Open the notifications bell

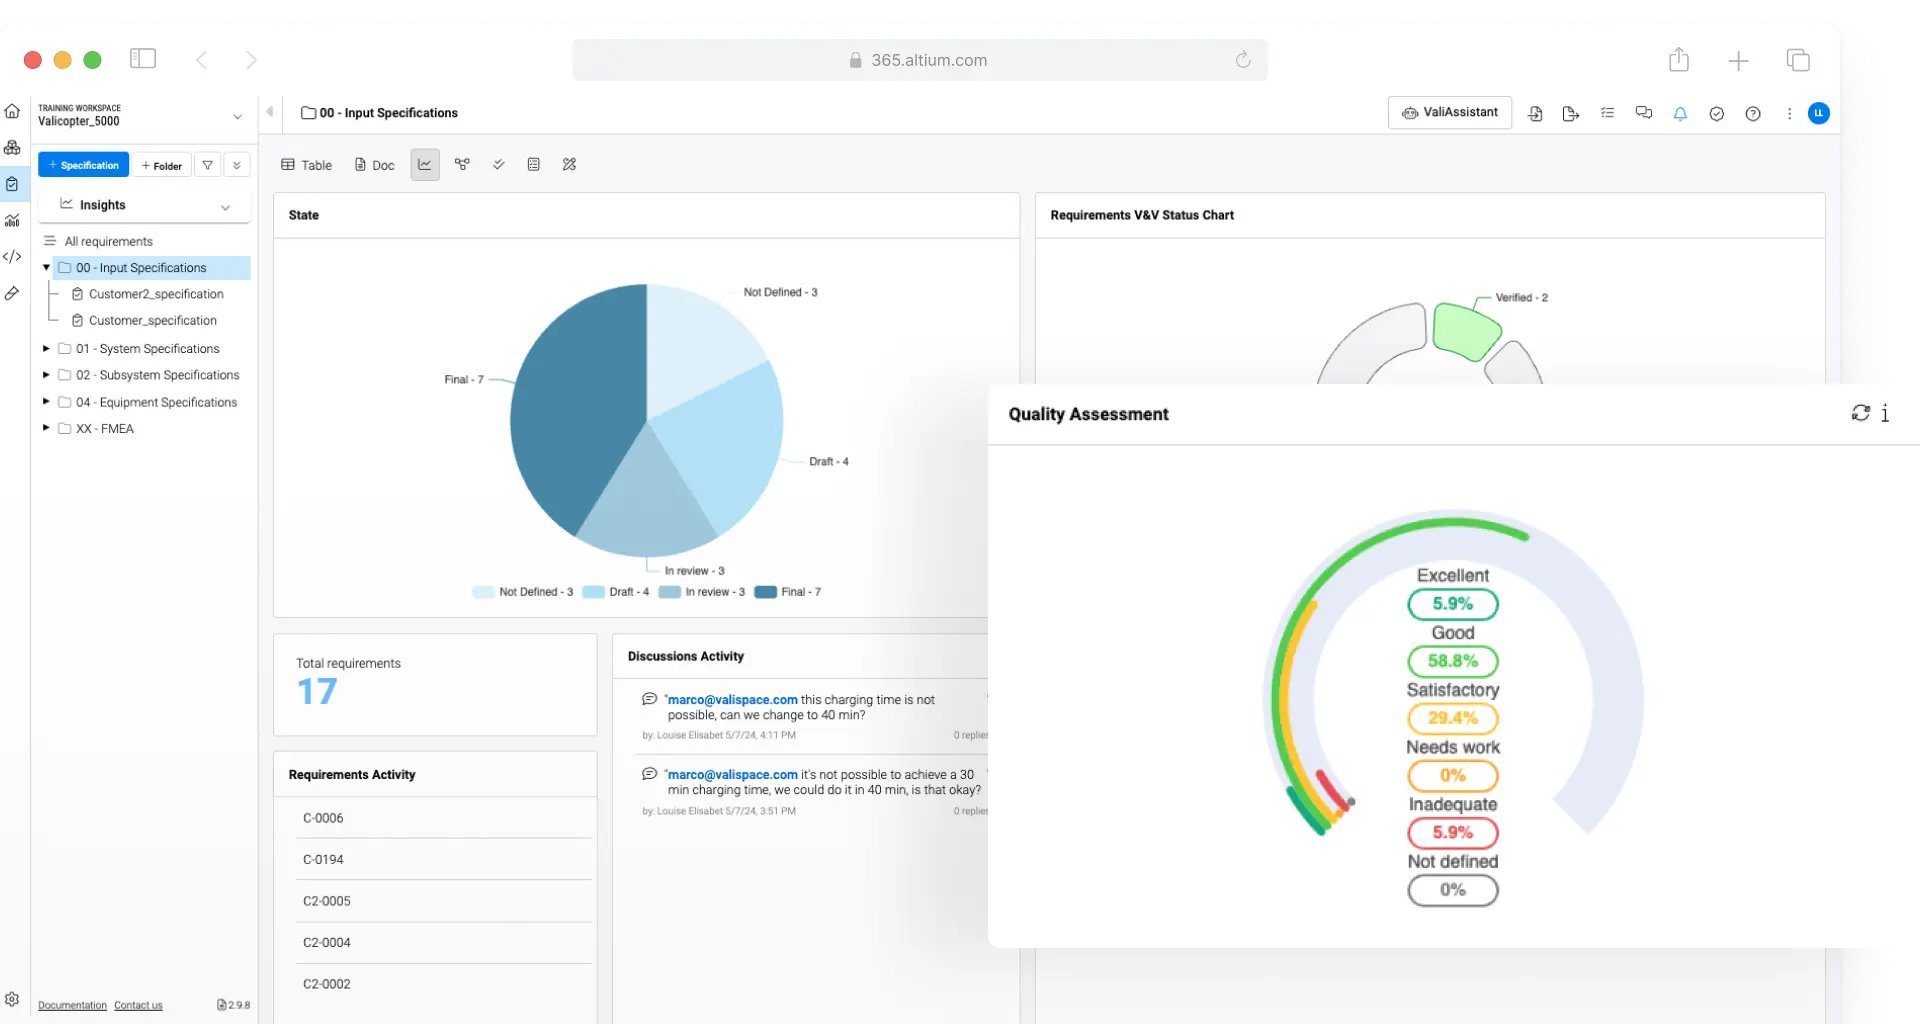point(1680,114)
